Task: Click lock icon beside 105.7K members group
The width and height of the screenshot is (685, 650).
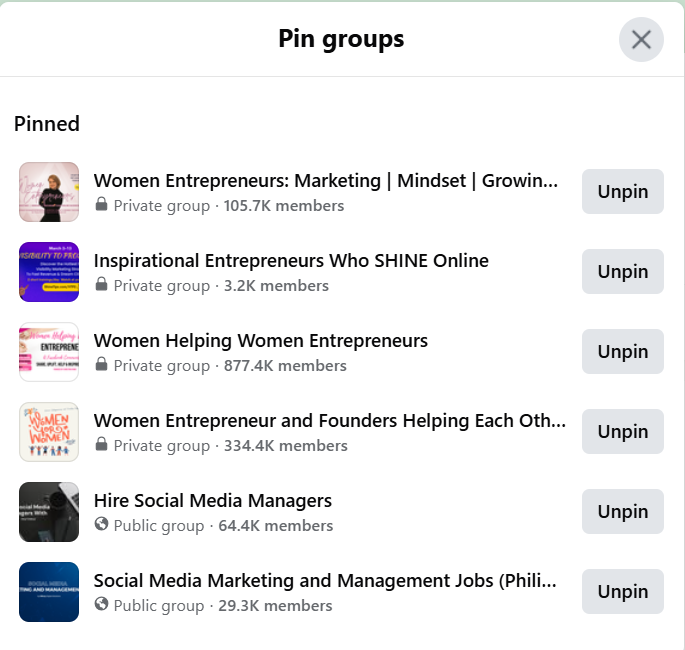Action: [101, 205]
